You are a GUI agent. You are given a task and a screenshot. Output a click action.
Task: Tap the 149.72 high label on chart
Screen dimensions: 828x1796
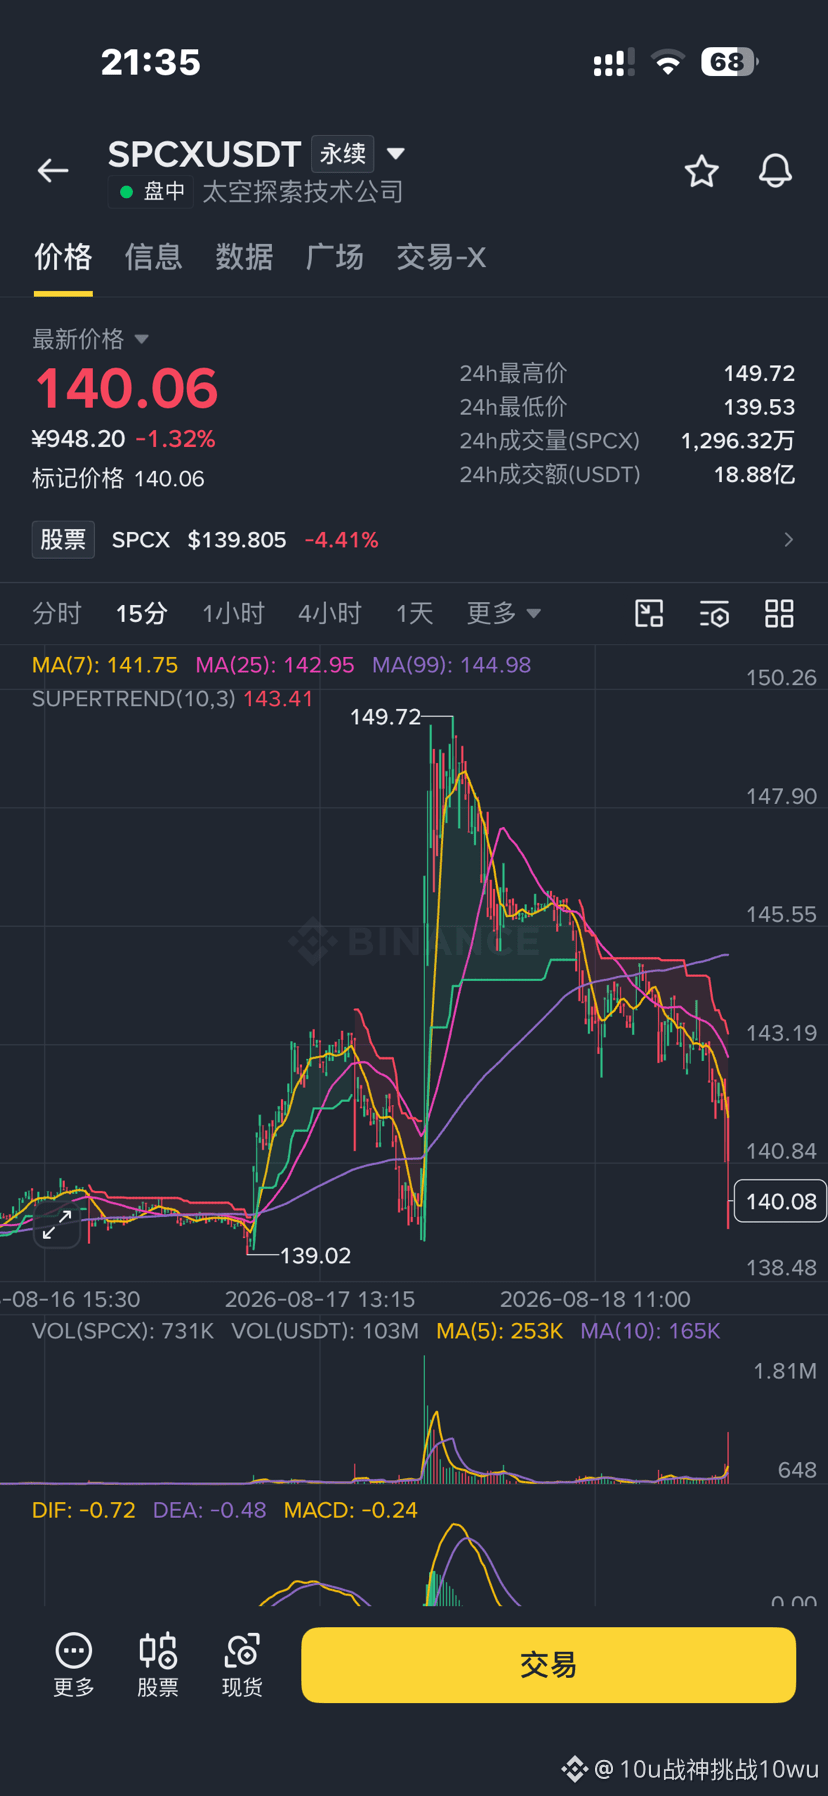click(385, 717)
